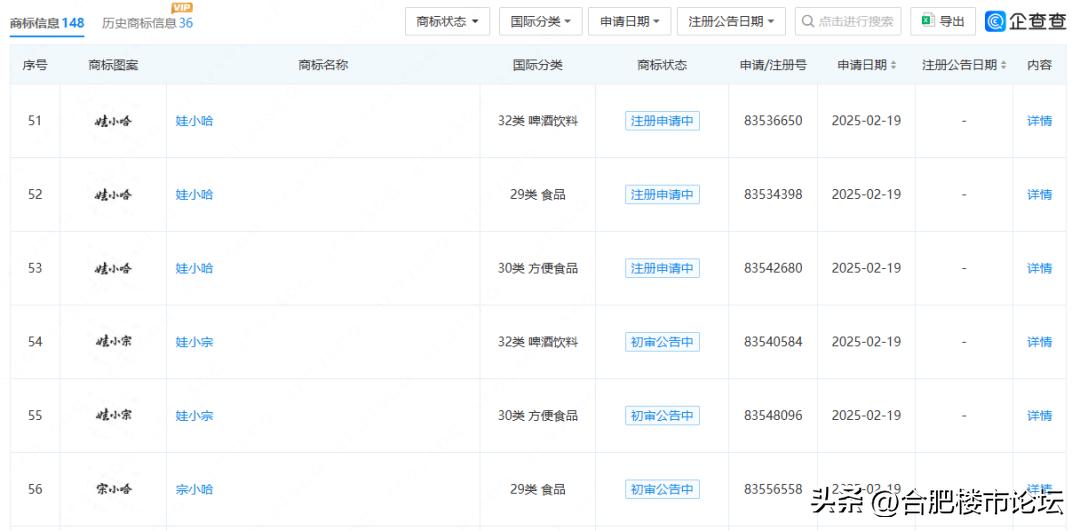Click trademark image thumbnail in row 55
Screen dimensions: 1080x531
[113, 415]
